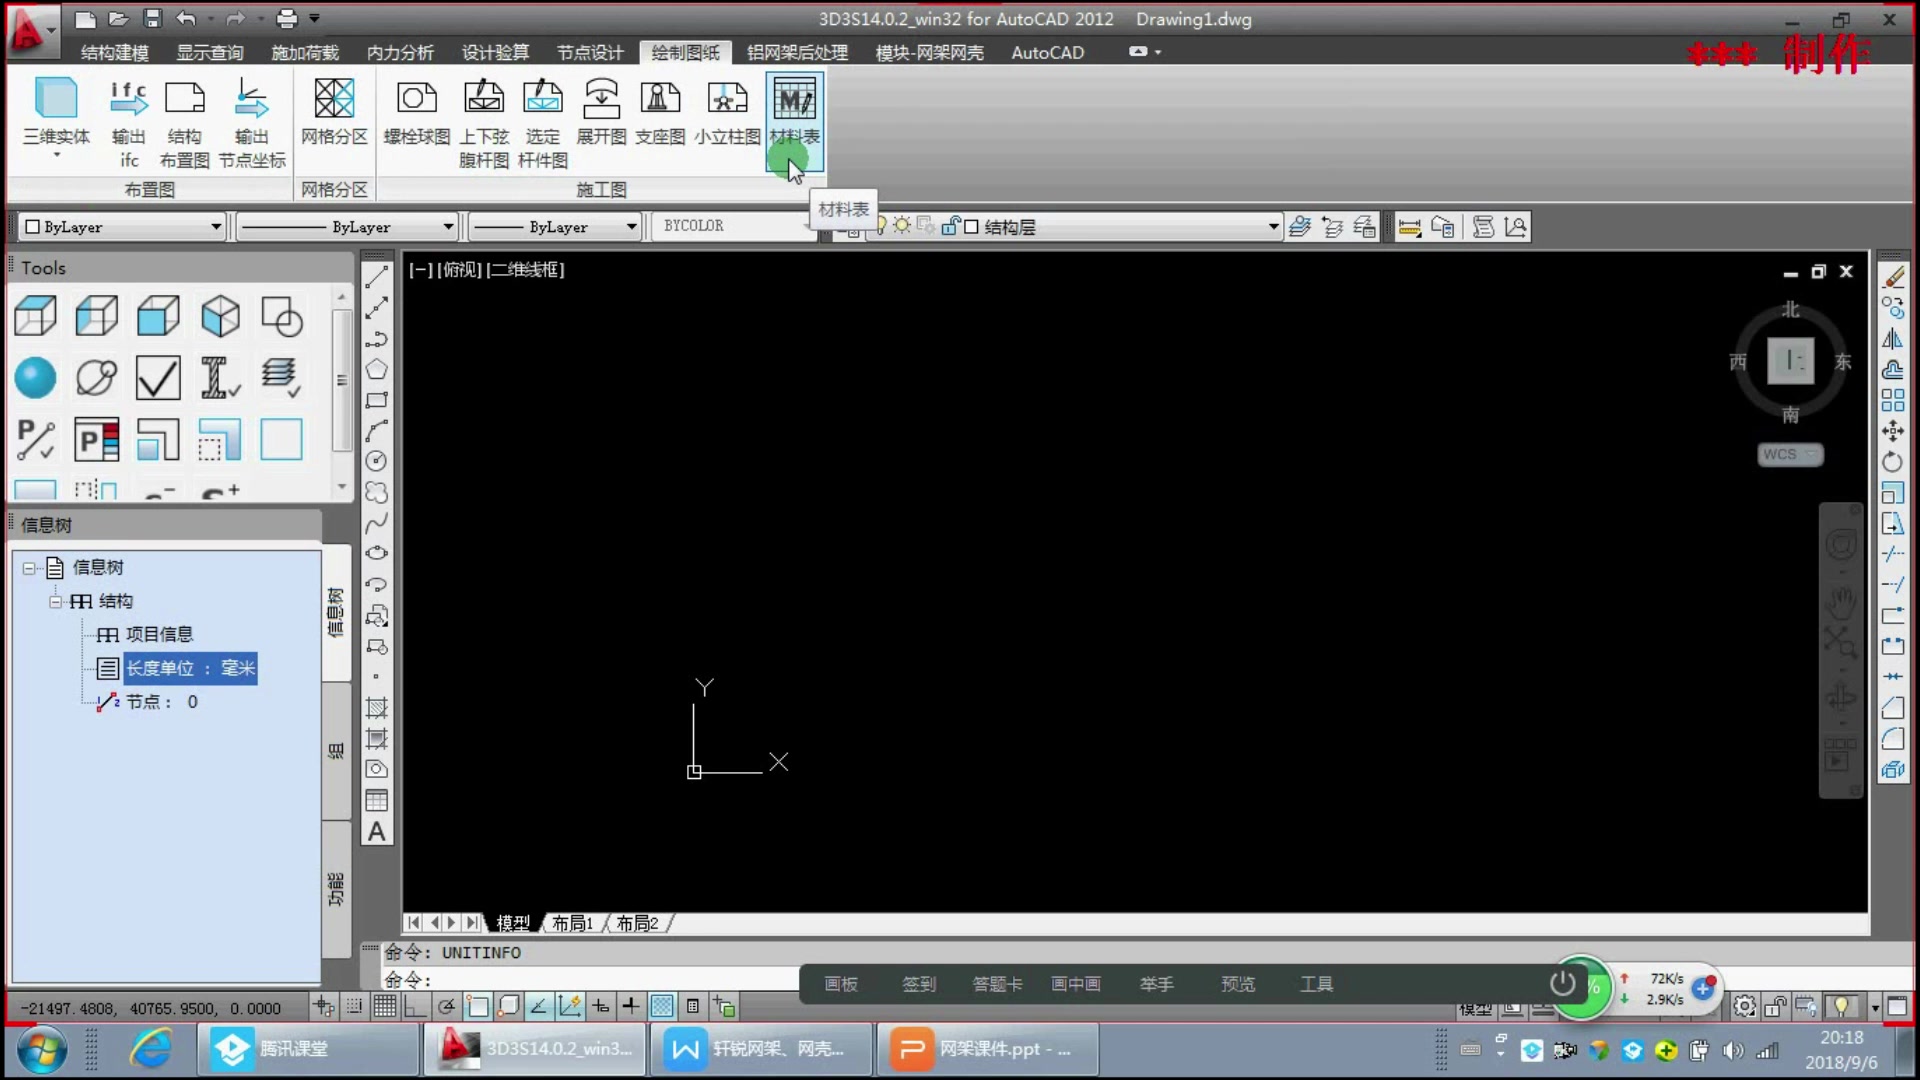The image size is (1920, 1080).
Task: Collapse the 结构 tree node
Action: click(x=56, y=601)
